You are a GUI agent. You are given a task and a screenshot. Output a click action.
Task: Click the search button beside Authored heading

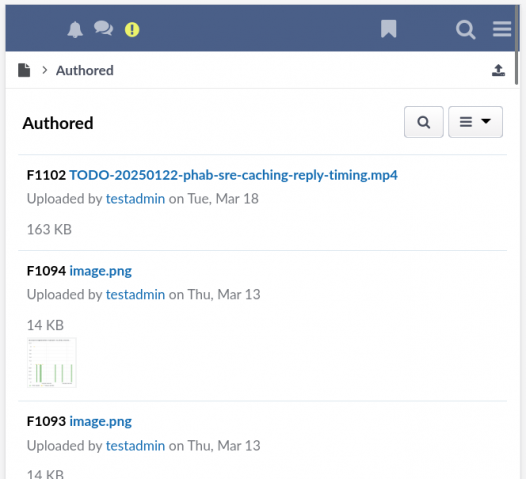click(424, 122)
